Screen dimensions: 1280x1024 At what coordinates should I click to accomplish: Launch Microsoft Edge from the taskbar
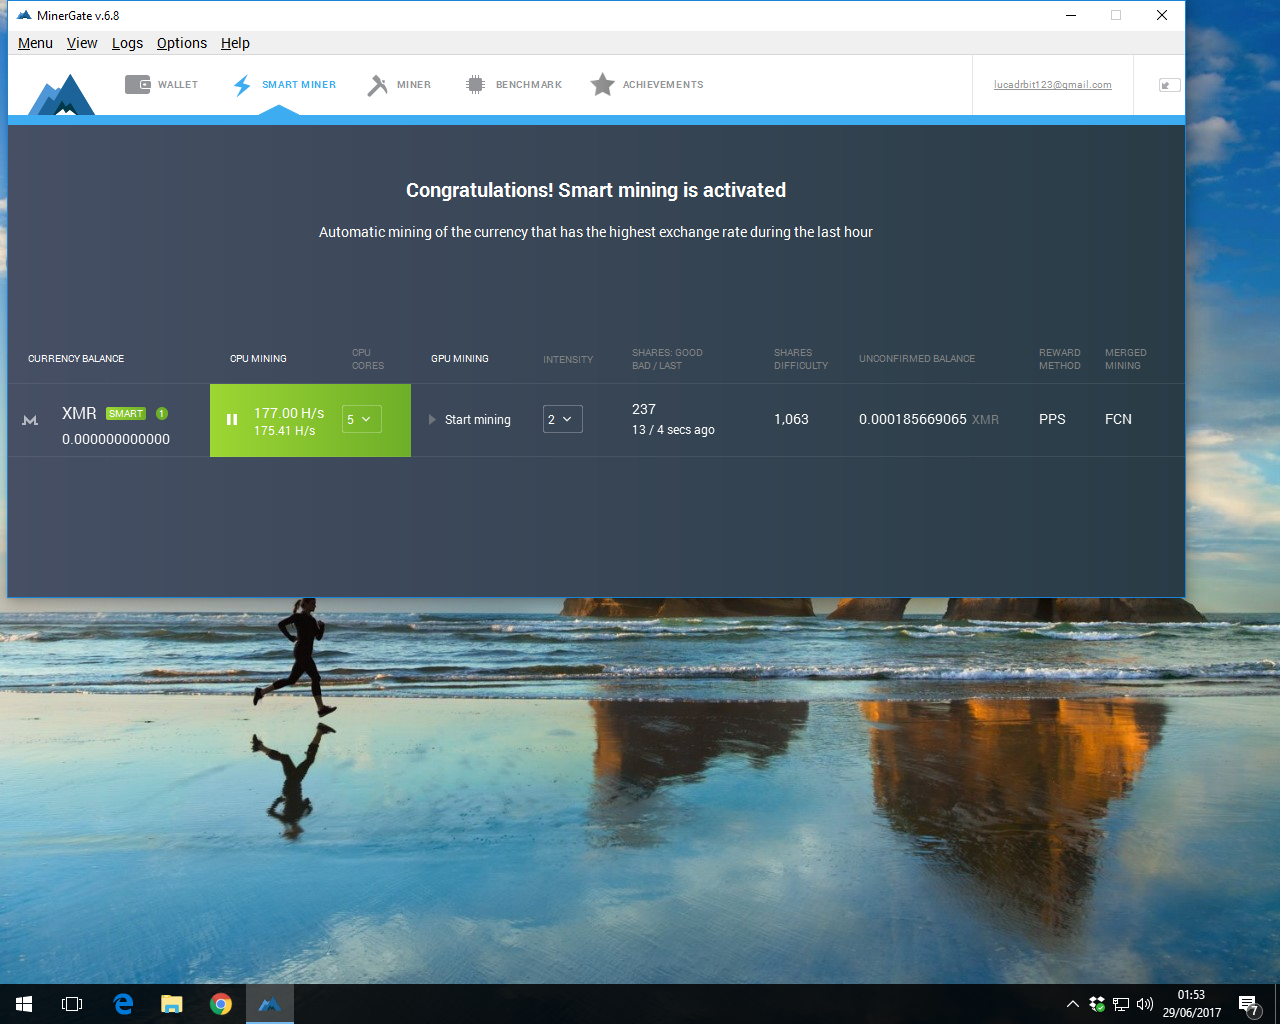click(123, 1004)
